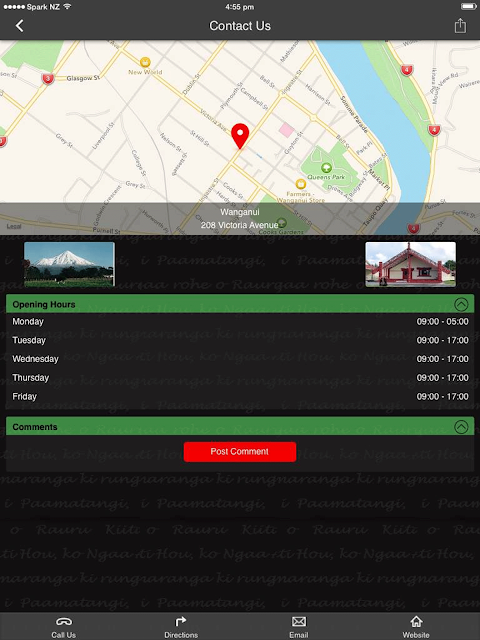The image size is (480, 640).
Task: Tap the New World store marker
Action: [x=145, y=62]
